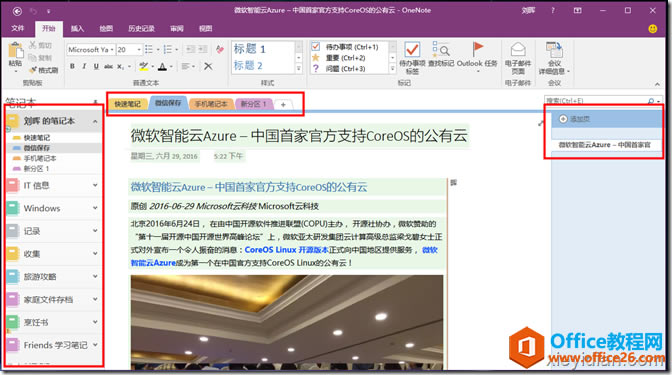The height and width of the screenshot is (375, 672).
Task: Switch to the 绘图 ribbon tab
Action: click(106, 28)
